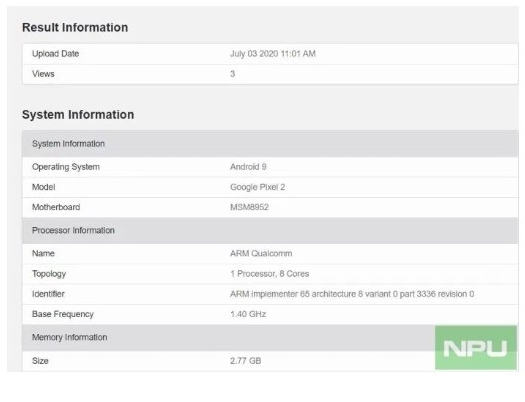Select the ARM Qualcomm processor name
525x402 pixels.
(261, 253)
